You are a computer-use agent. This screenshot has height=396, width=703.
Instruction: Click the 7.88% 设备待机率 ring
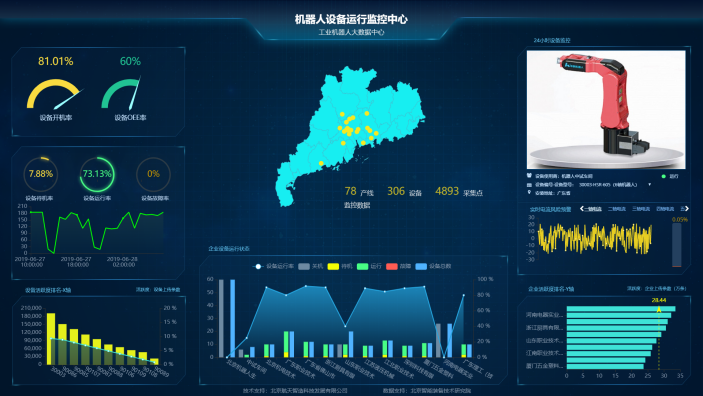coord(41,174)
